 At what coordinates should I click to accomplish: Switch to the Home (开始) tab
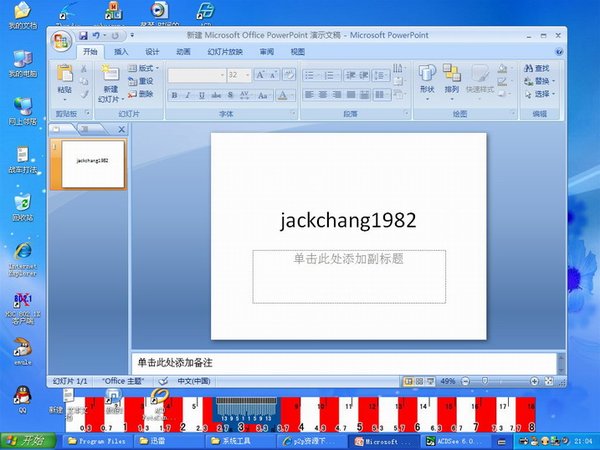[90, 52]
